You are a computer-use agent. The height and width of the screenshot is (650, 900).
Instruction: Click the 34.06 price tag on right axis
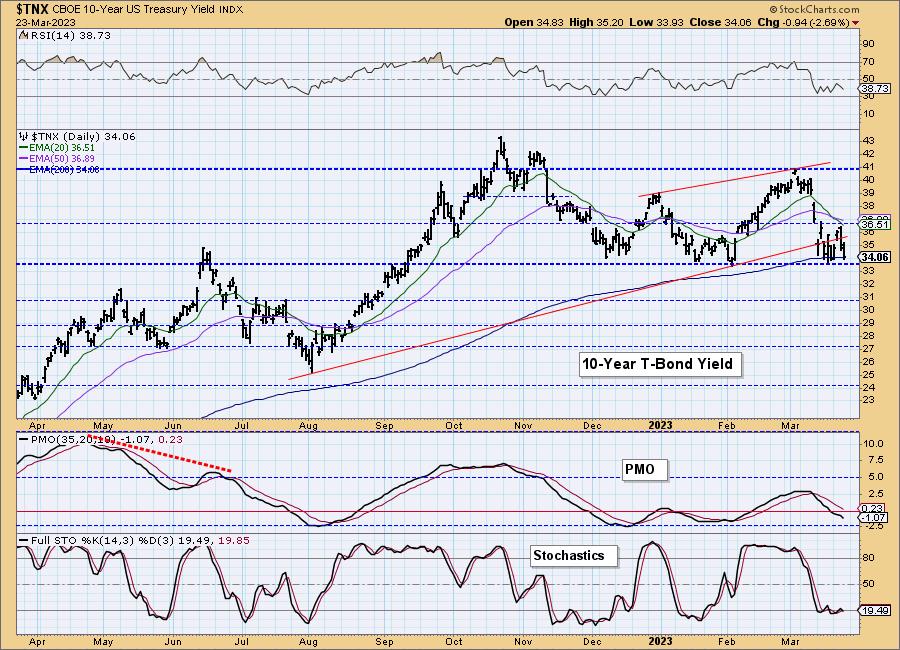click(x=875, y=257)
